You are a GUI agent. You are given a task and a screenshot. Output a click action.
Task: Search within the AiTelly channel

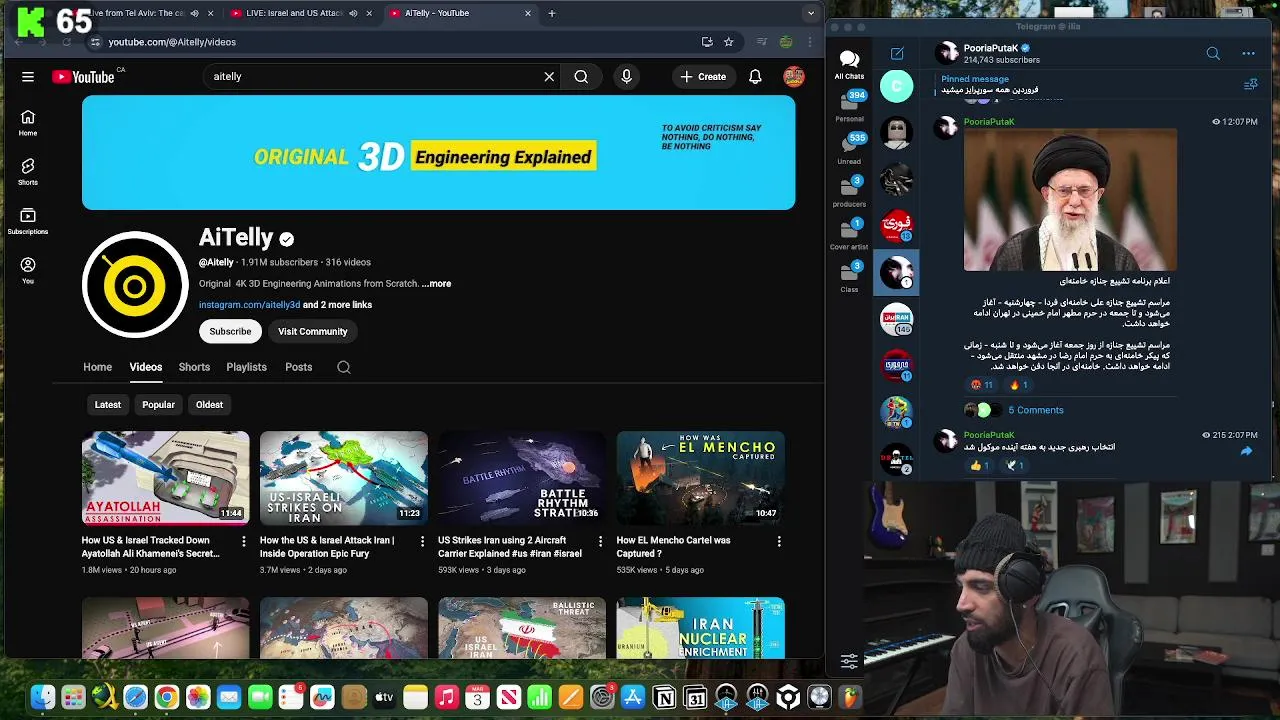(343, 367)
